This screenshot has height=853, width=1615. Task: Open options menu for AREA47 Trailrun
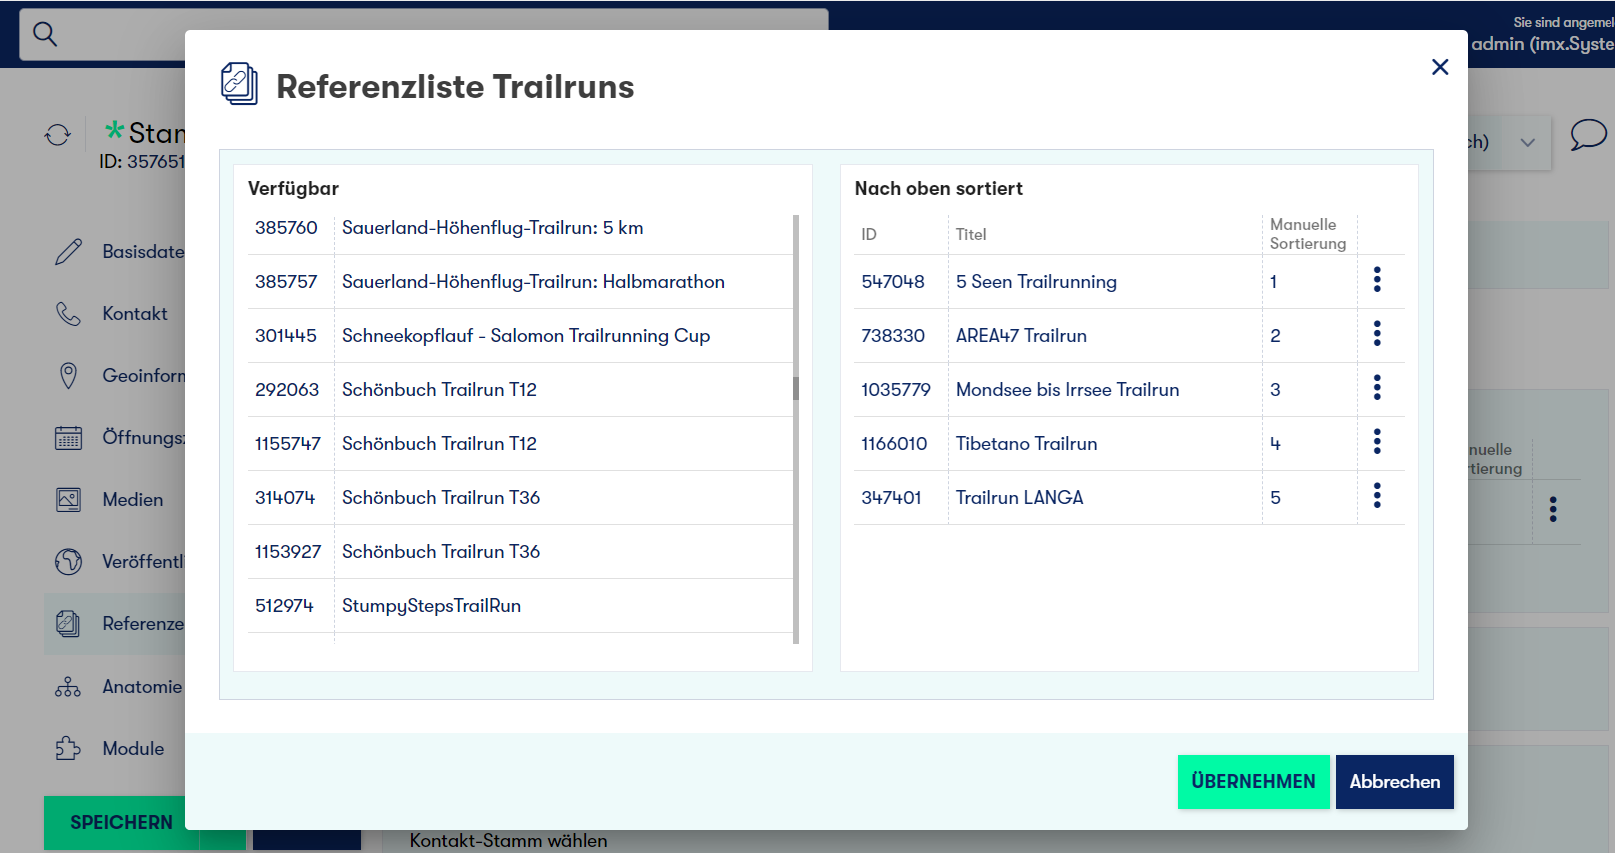click(1377, 335)
